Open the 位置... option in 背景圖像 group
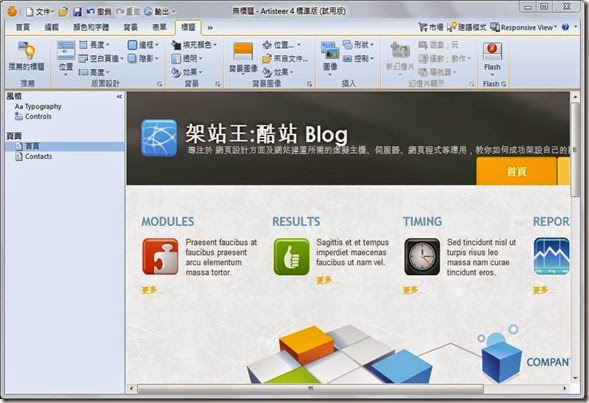 coord(282,45)
